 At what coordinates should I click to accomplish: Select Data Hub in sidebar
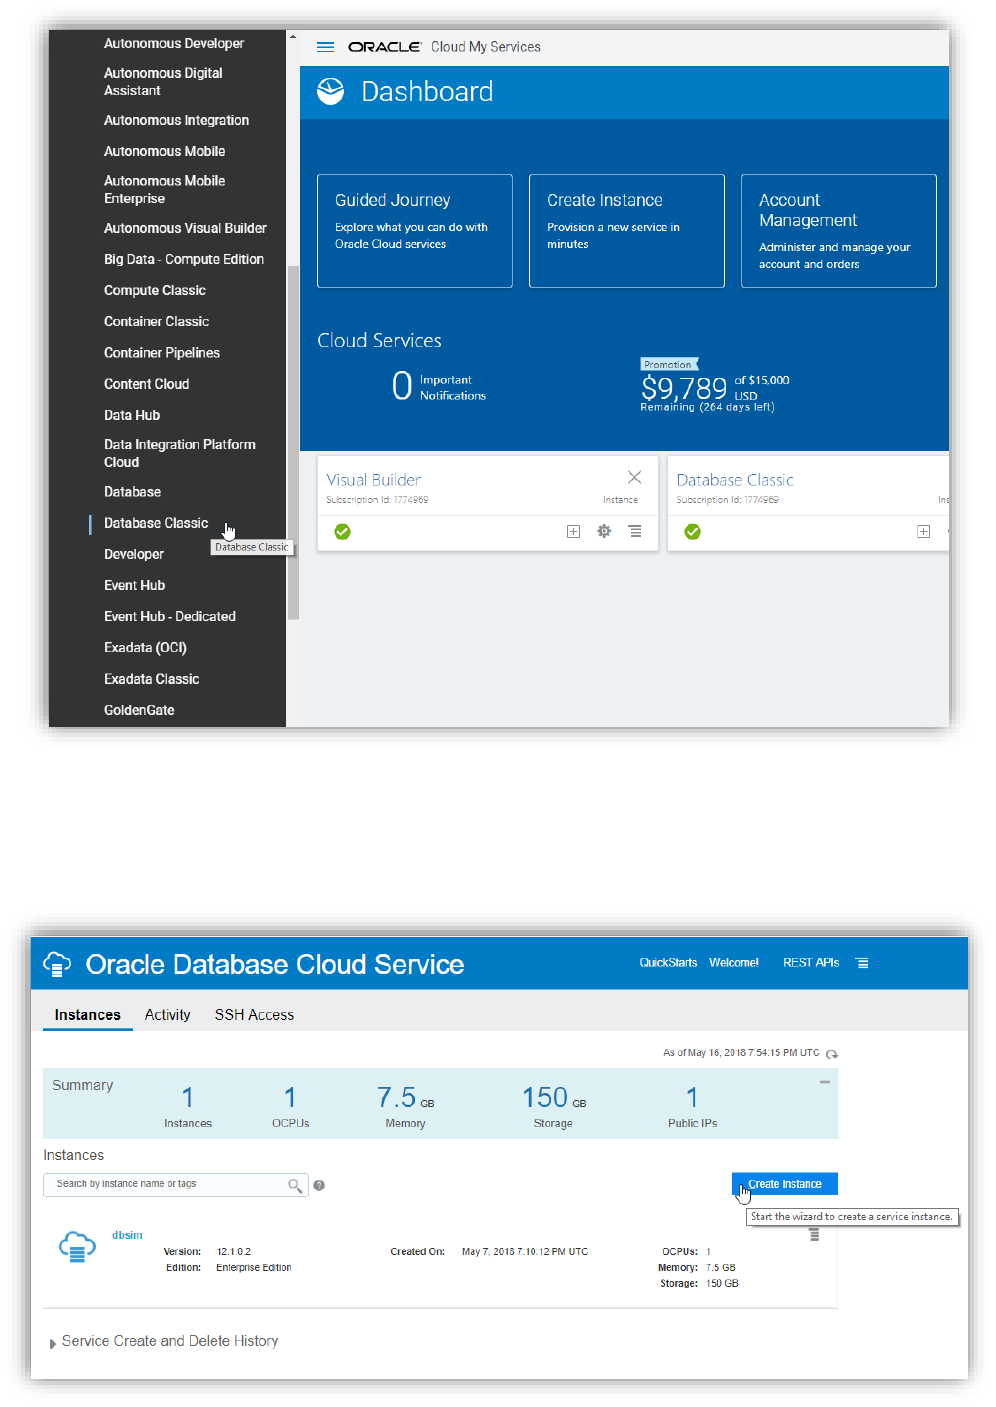coord(132,415)
